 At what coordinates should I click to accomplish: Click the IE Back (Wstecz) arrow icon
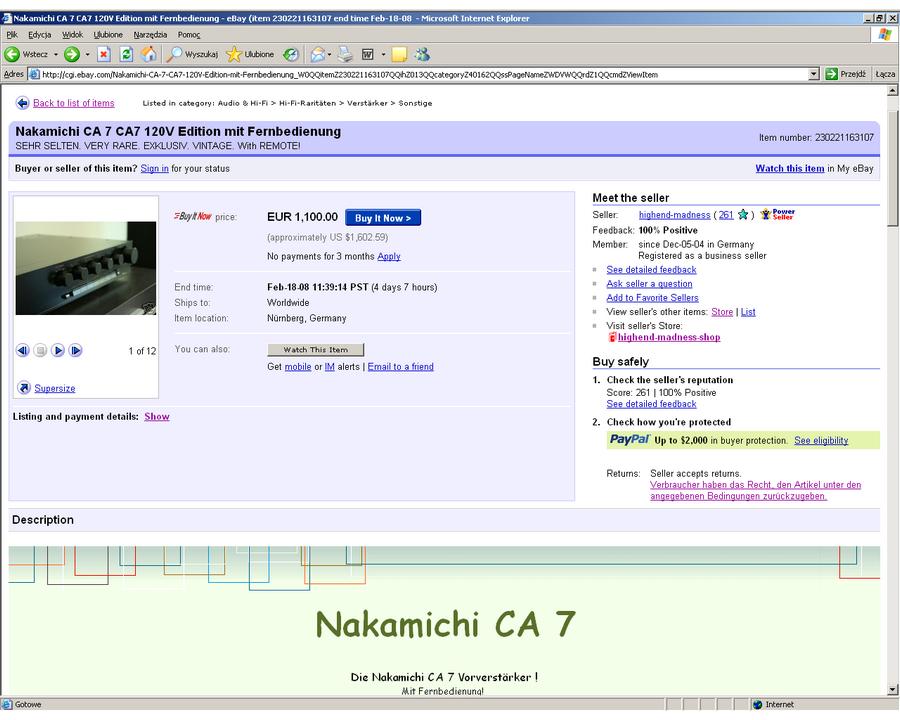[11, 55]
